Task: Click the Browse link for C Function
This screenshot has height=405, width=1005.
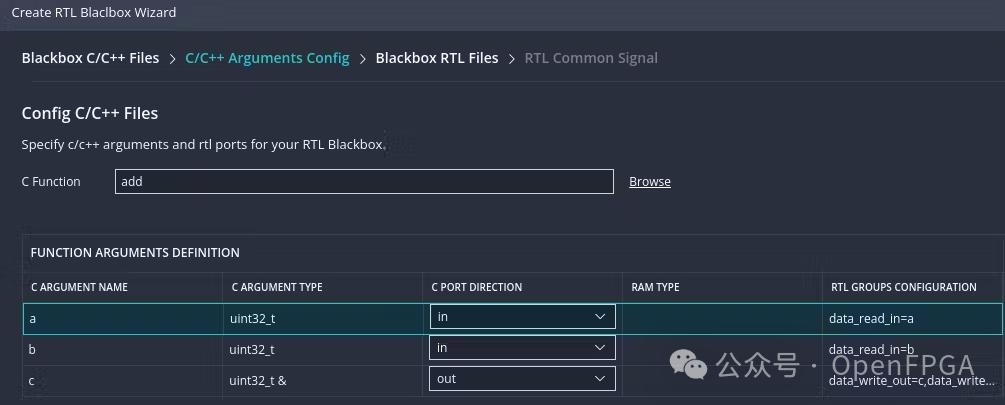Action: click(x=649, y=182)
